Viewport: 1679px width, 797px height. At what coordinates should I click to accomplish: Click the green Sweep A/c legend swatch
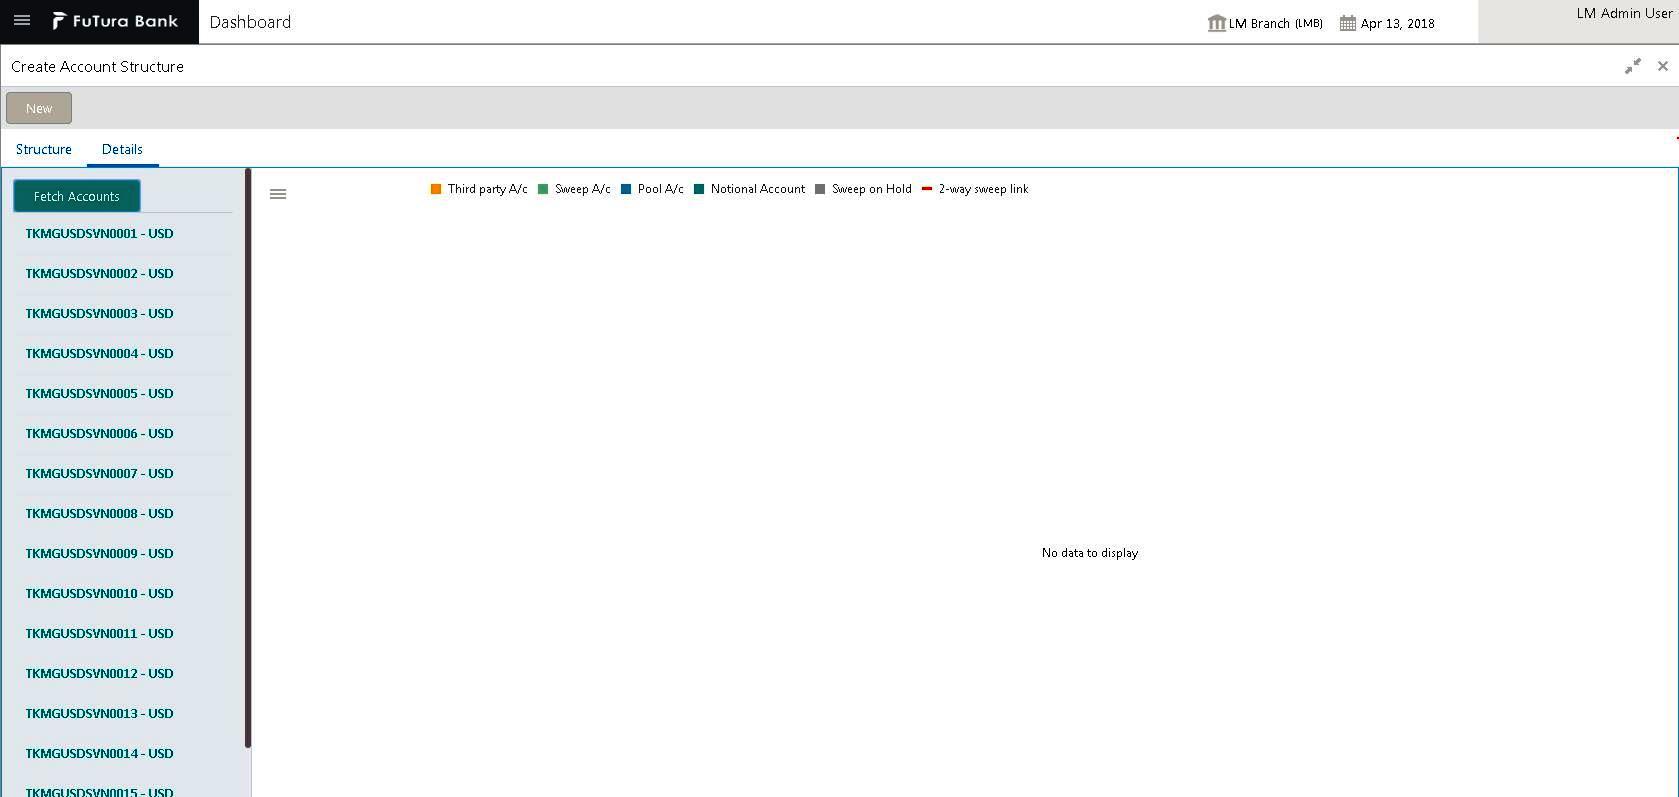[543, 189]
